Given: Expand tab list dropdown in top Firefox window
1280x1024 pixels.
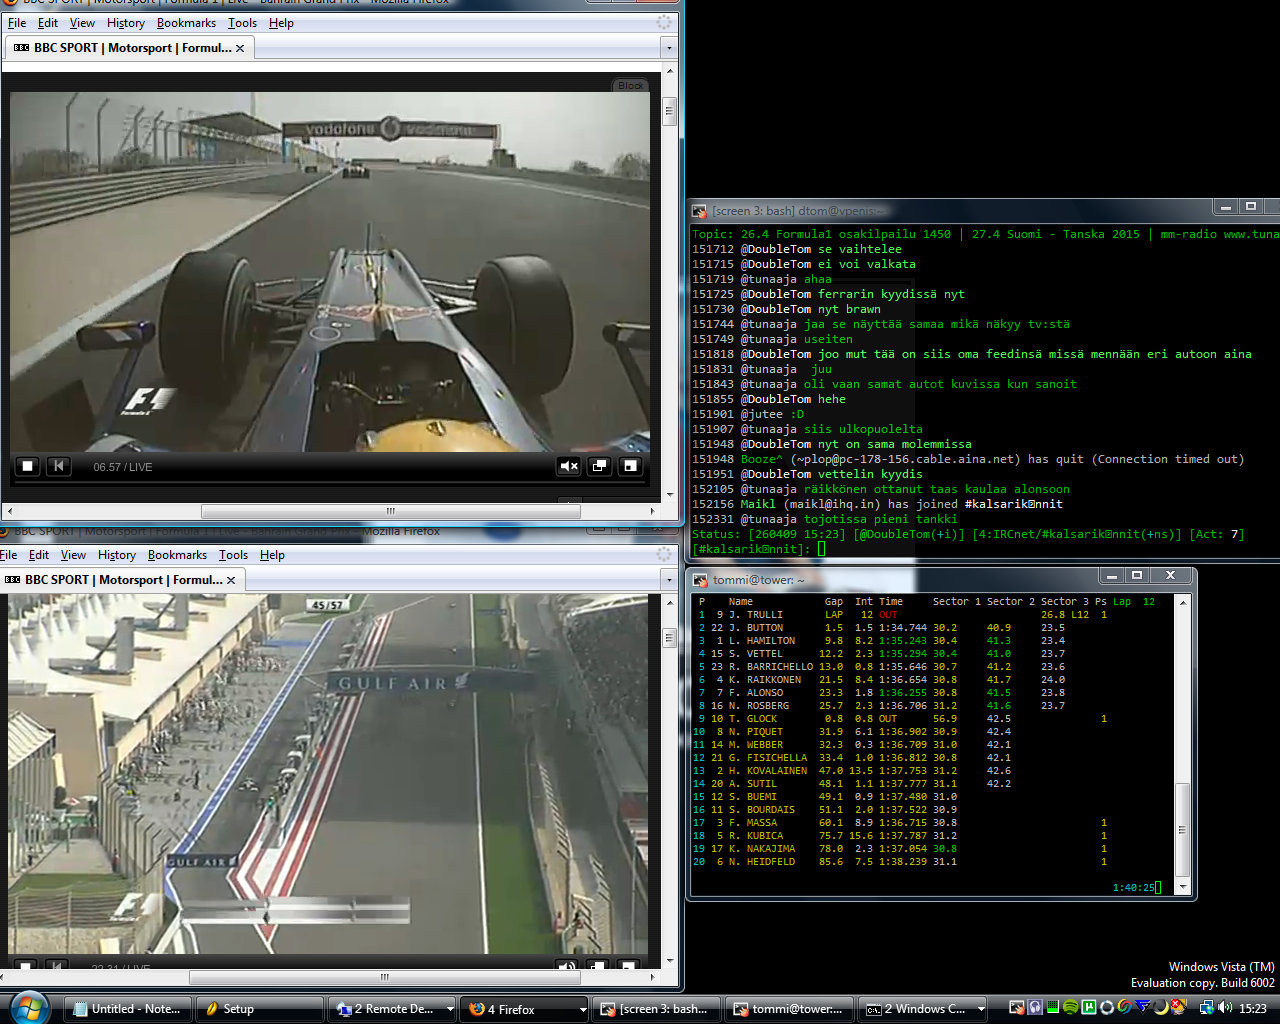Looking at the screenshot, I should [x=669, y=48].
